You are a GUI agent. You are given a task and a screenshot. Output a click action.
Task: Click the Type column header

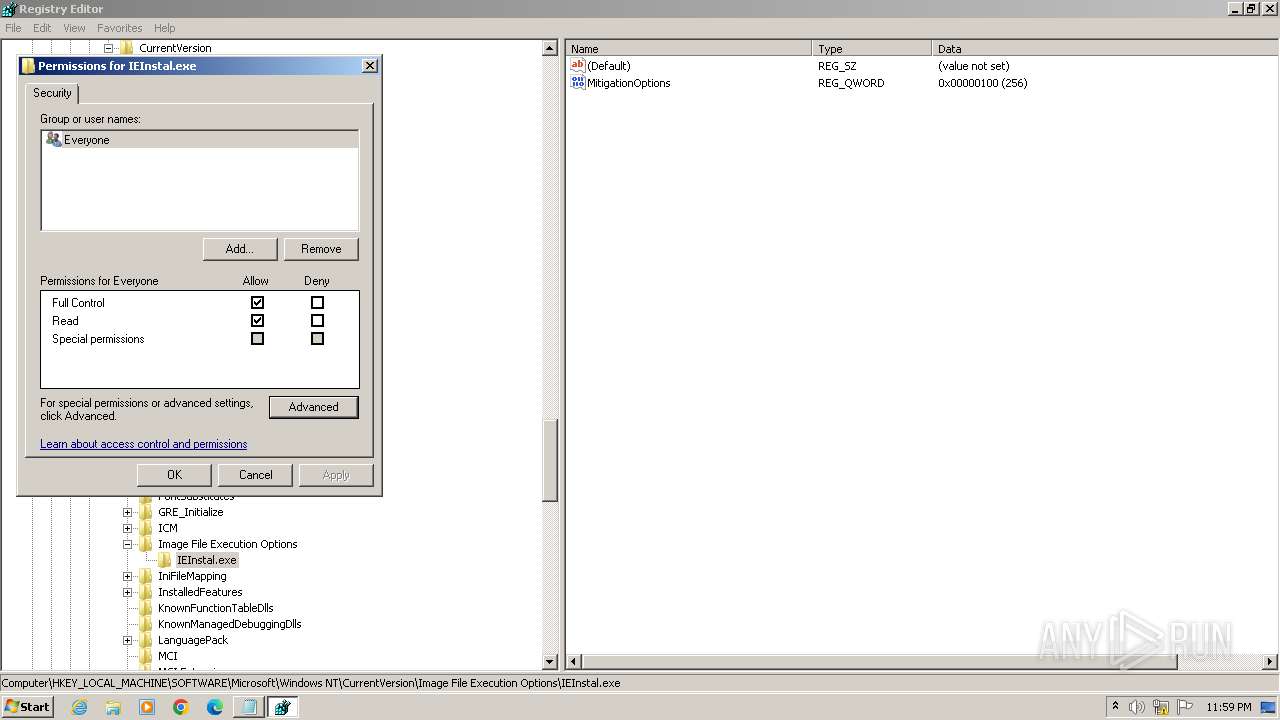tap(872, 48)
